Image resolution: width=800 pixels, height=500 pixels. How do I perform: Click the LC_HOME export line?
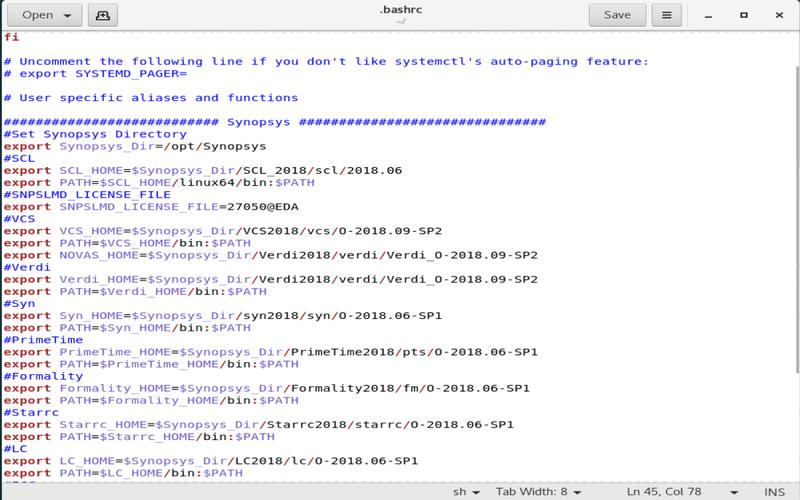211,461
